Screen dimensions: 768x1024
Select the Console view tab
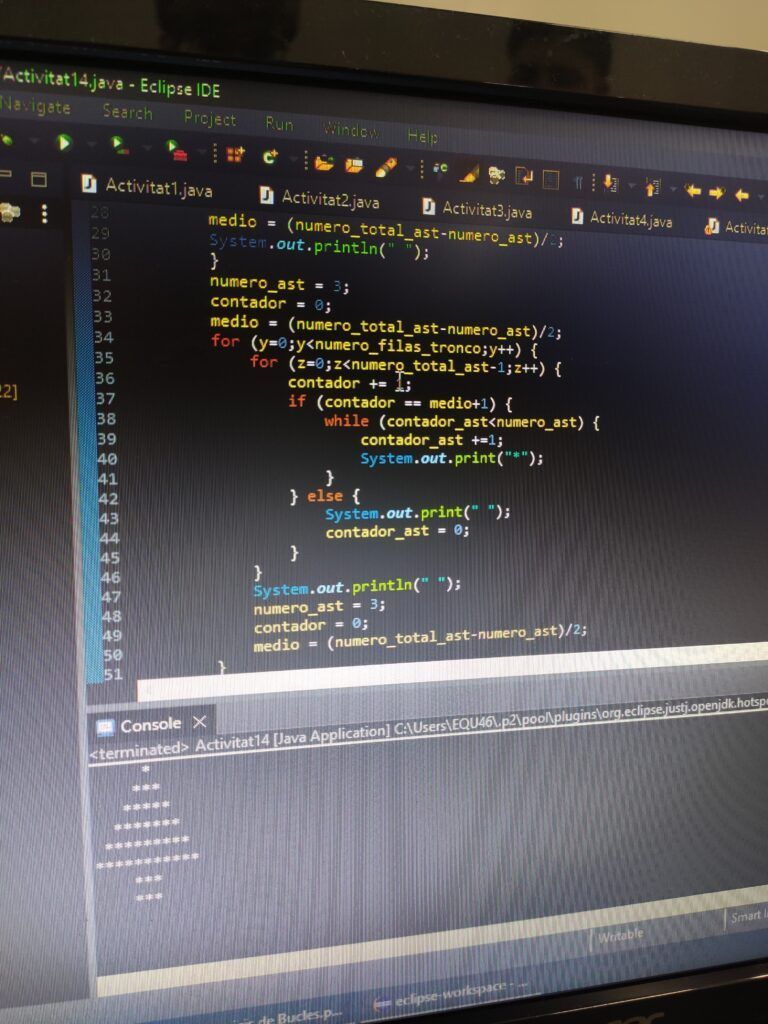tap(139, 726)
